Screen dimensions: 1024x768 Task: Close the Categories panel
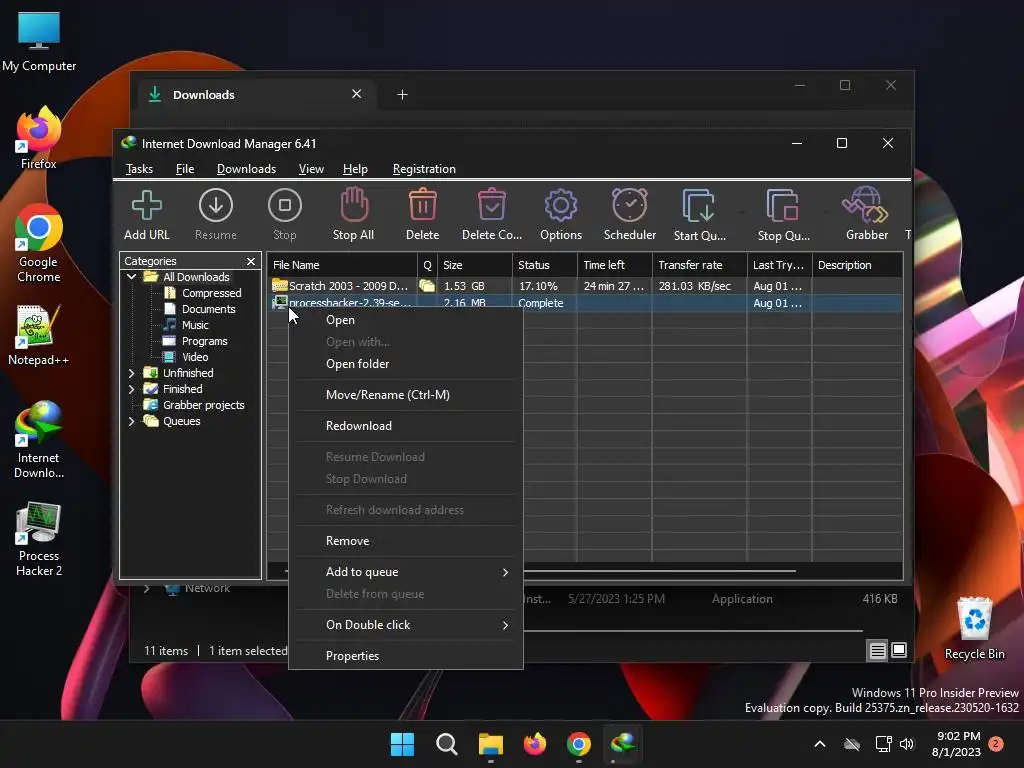pyautogui.click(x=251, y=261)
